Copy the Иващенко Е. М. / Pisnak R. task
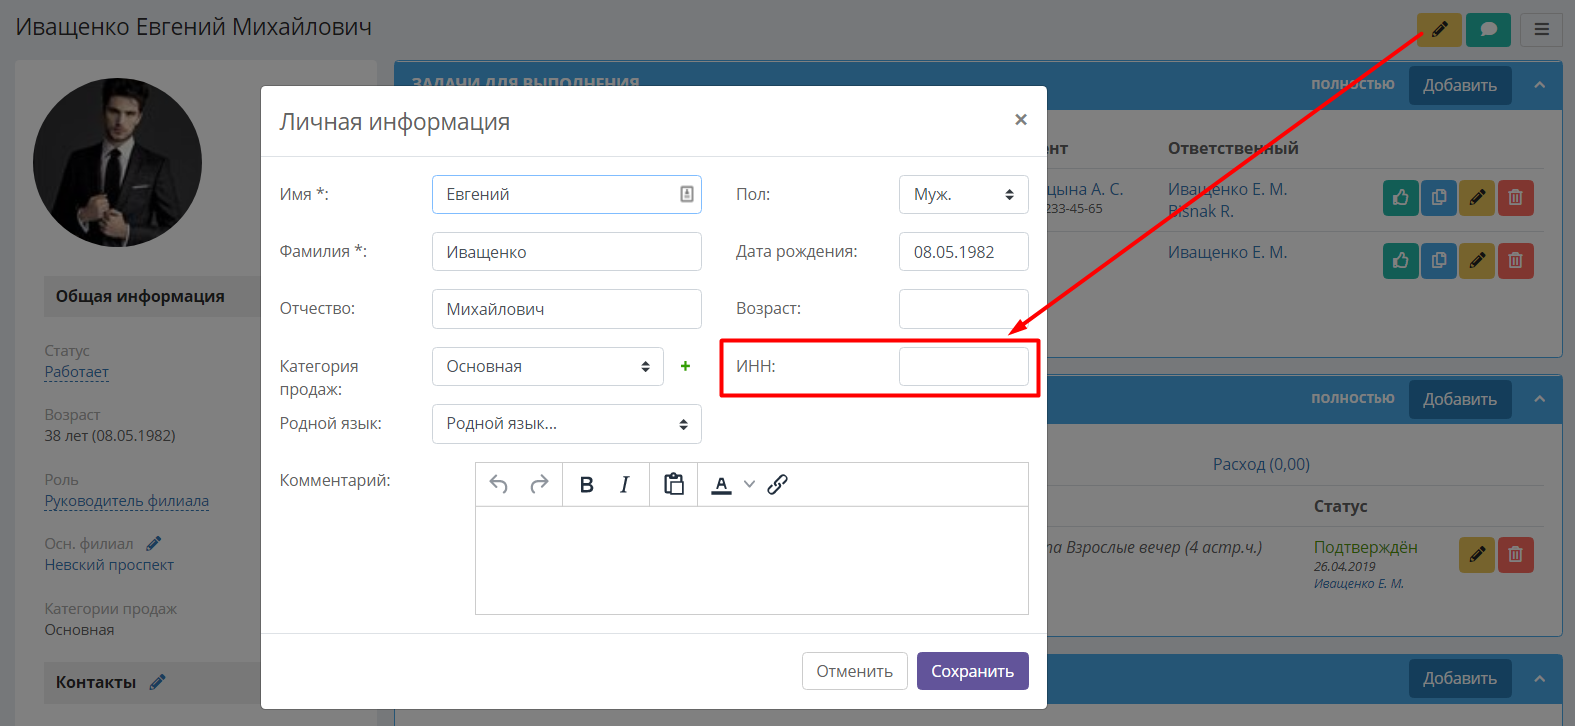Viewport: 1575px width, 726px height. [x=1439, y=198]
